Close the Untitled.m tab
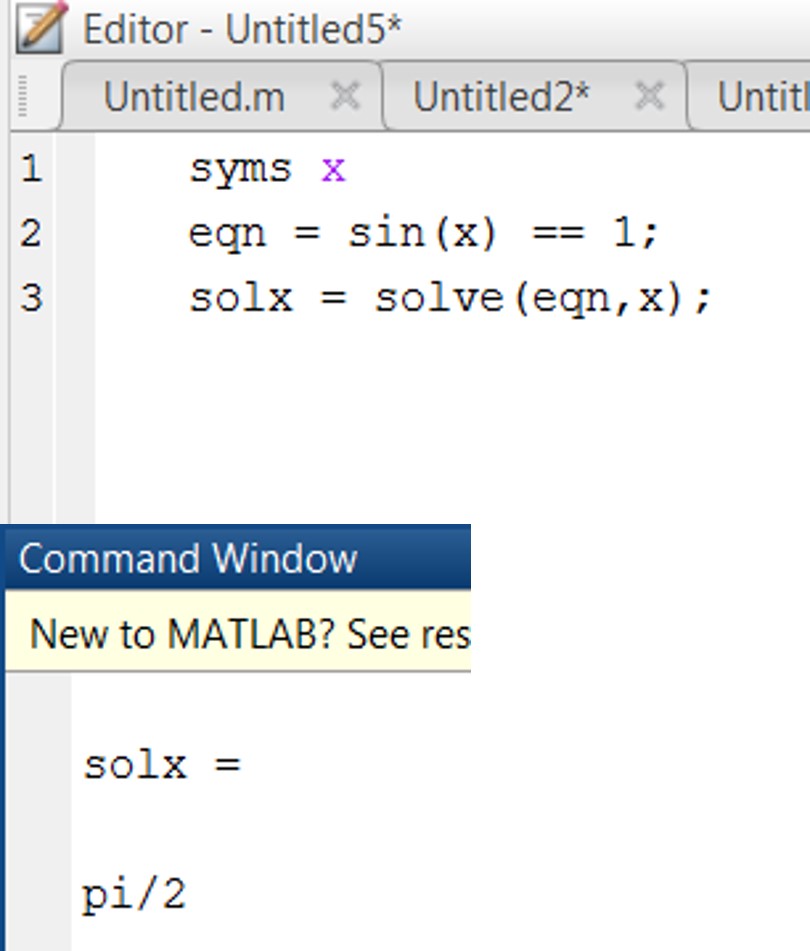 346,96
